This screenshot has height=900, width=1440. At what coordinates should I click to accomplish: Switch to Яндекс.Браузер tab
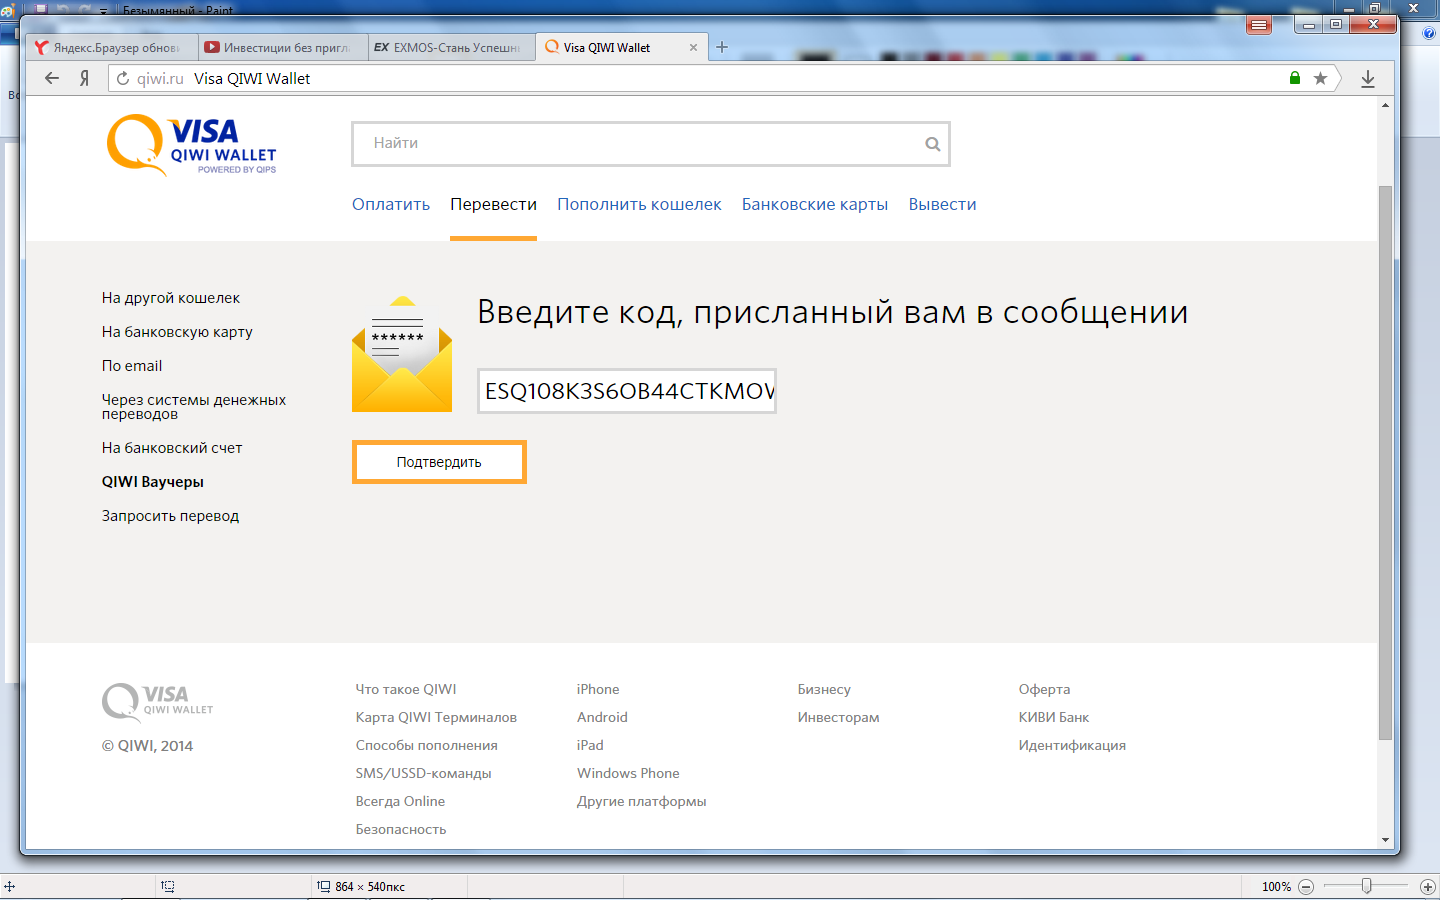pyautogui.click(x=112, y=47)
